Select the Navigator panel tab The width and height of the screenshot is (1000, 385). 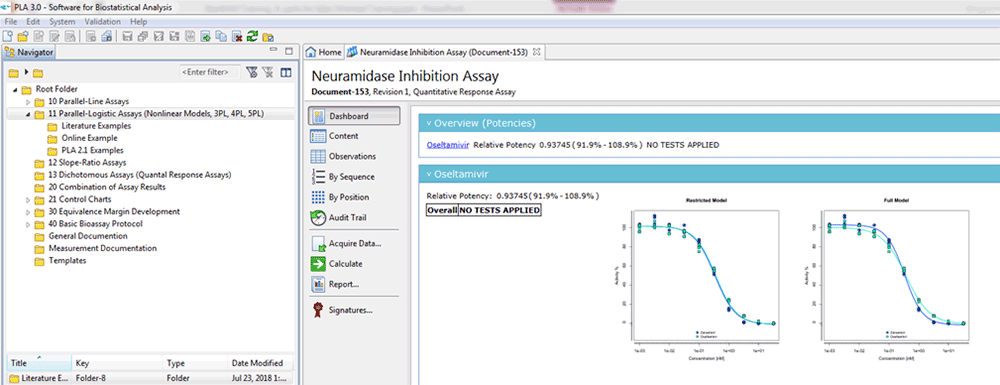(29, 52)
